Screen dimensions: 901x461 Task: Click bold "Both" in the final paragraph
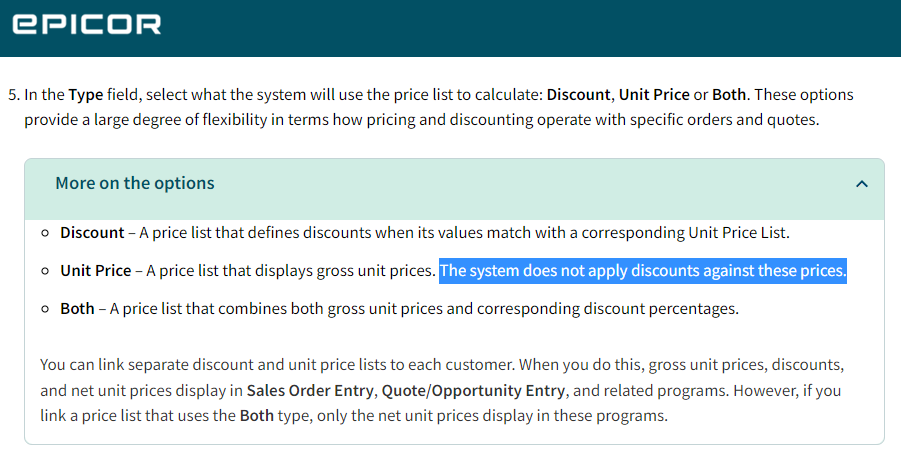(x=257, y=415)
